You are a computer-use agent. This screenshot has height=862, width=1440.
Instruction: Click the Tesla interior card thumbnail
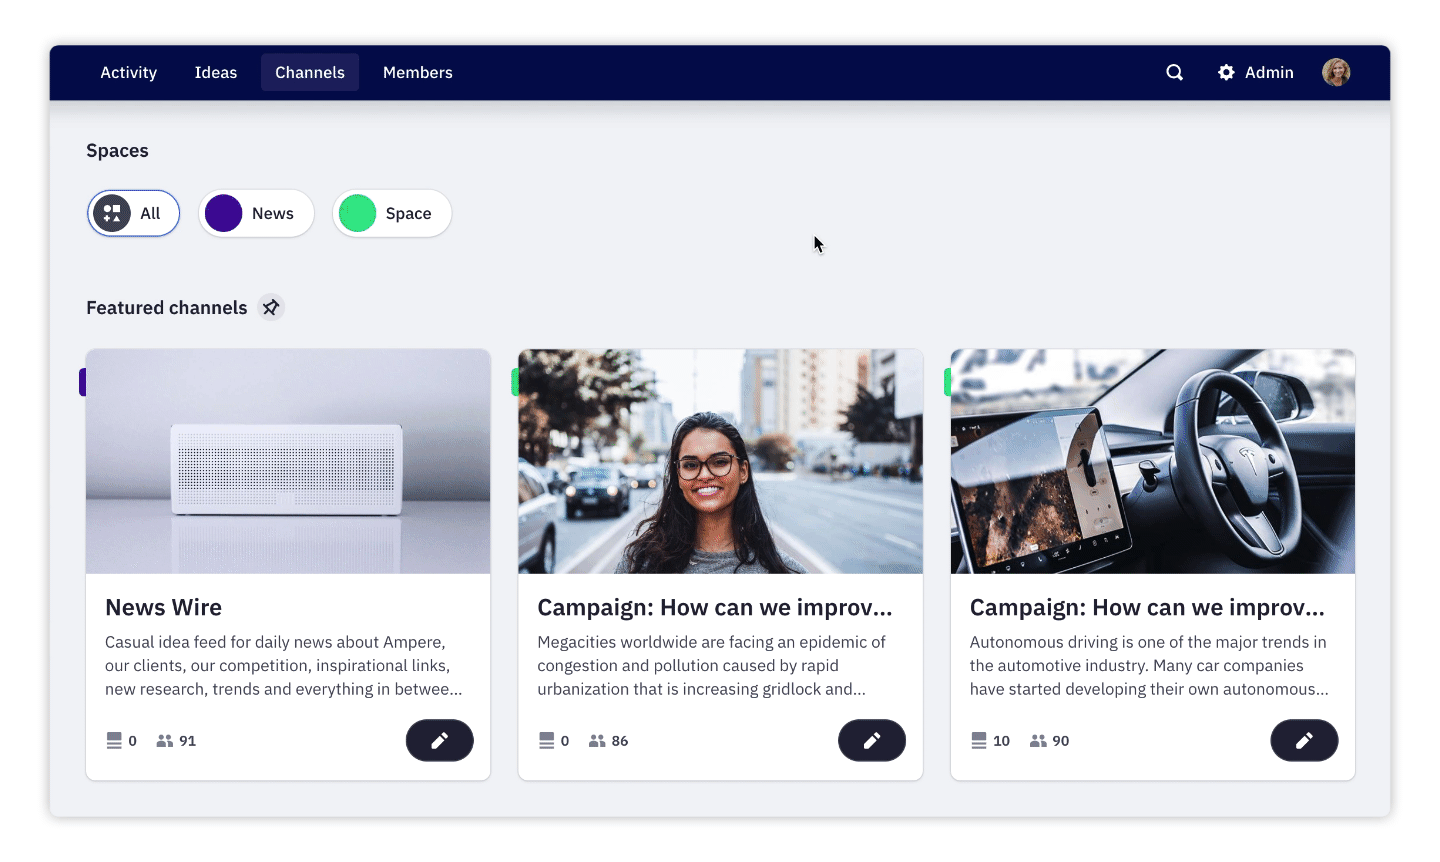coord(1152,461)
